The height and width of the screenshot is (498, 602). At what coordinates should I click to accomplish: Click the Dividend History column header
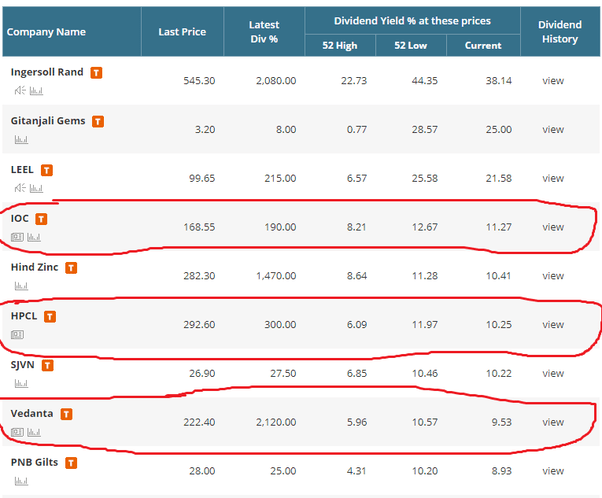(560, 32)
